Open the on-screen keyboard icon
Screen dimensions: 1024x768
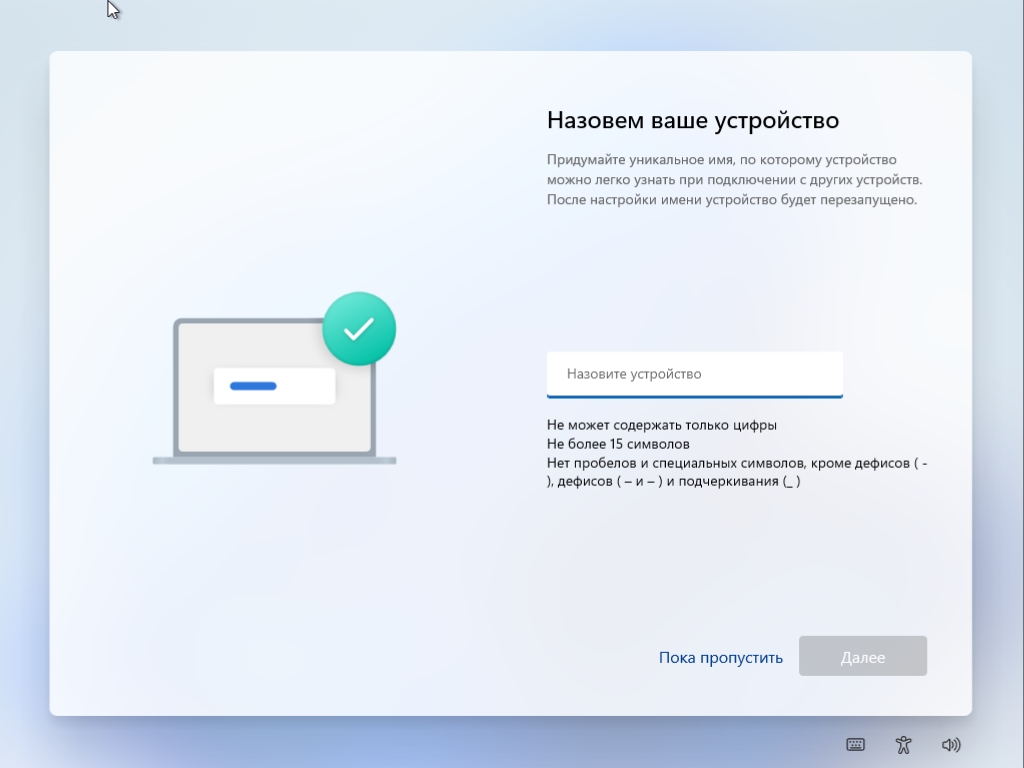pyautogui.click(x=855, y=744)
